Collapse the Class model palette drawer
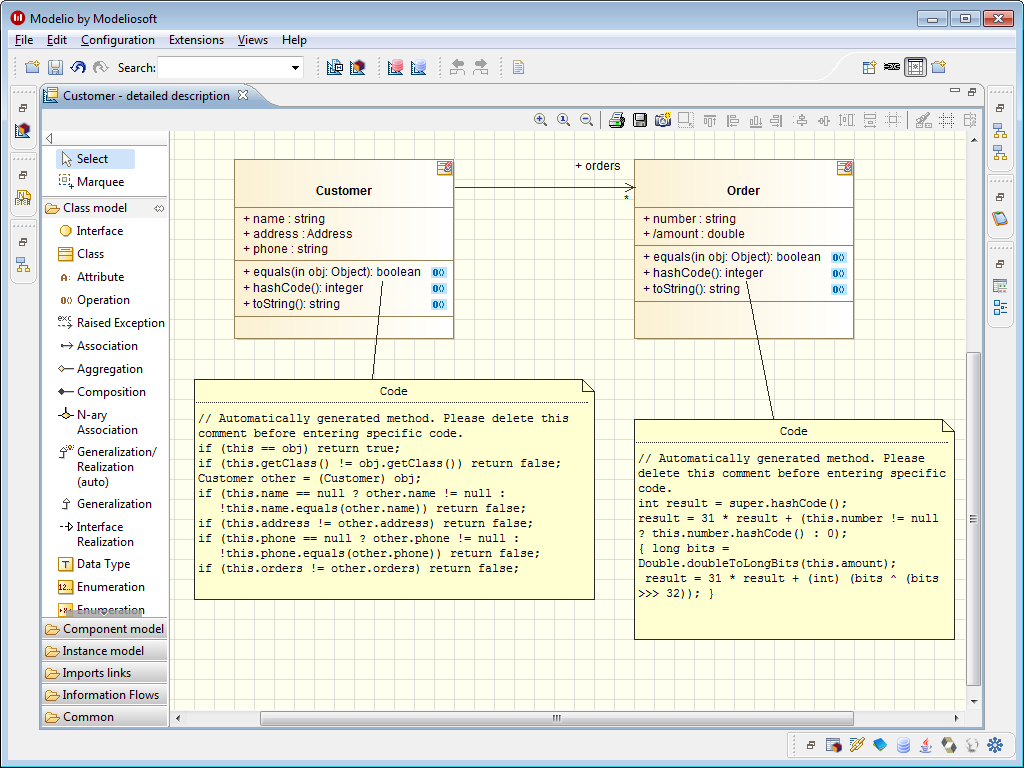This screenshot has height=768, width=1024. (95, 208)
